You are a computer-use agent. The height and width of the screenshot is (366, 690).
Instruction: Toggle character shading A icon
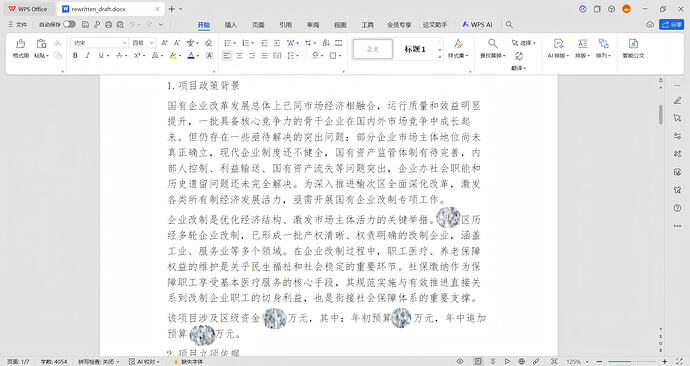click(x=209, y=55)
